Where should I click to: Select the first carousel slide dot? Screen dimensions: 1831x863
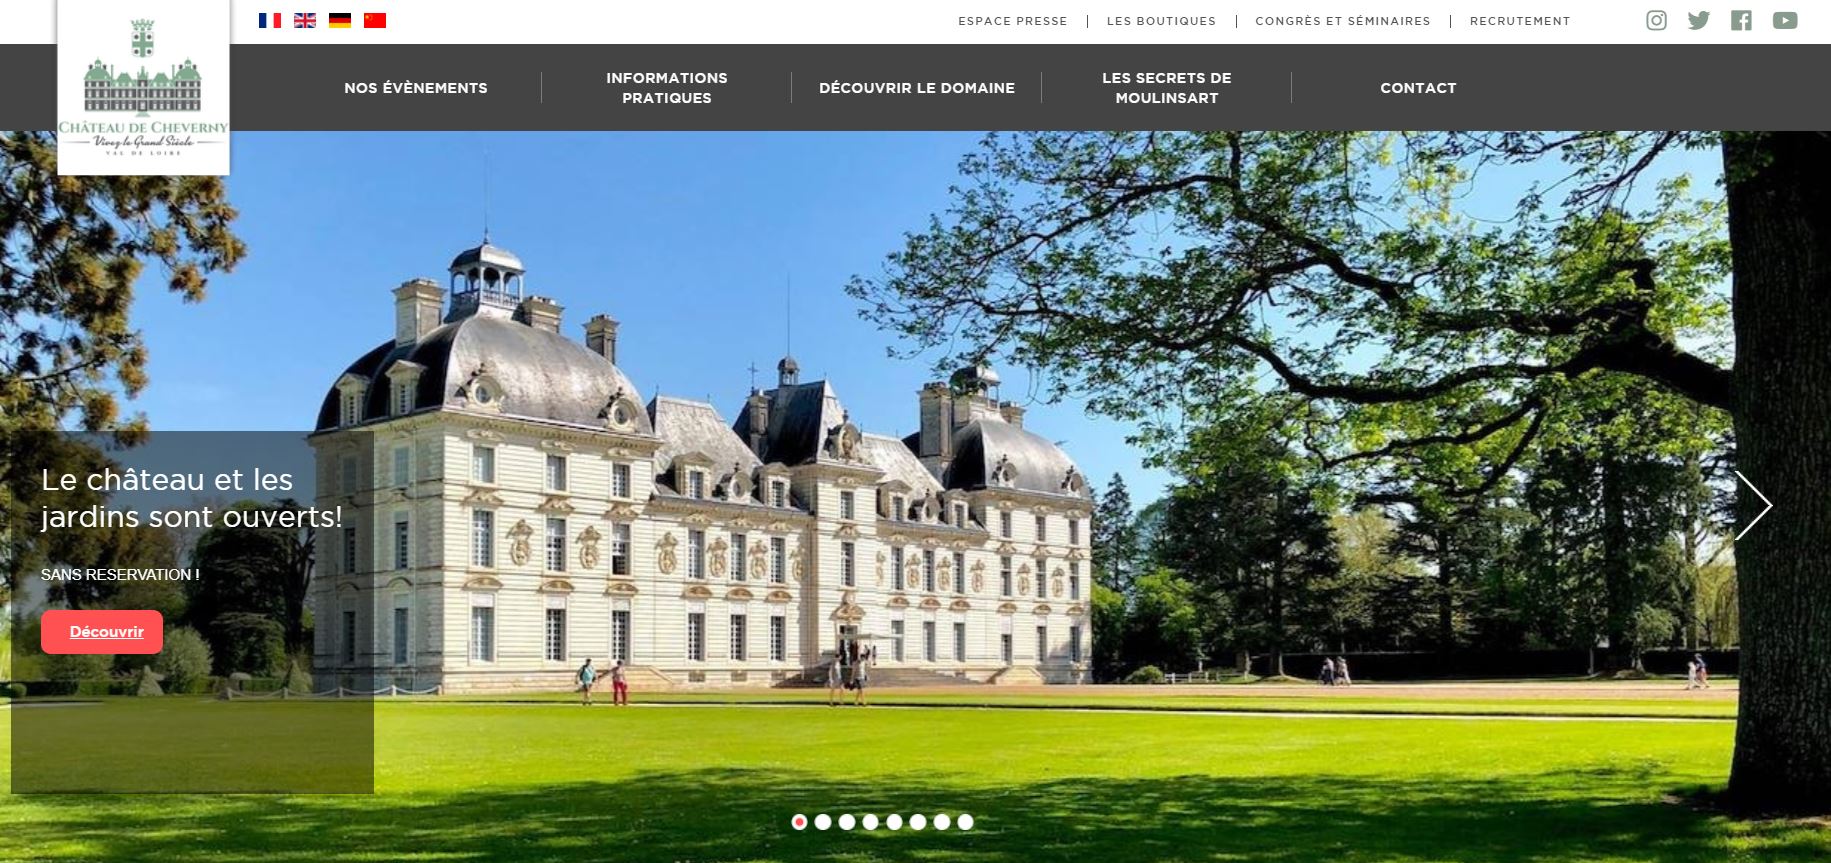[799, 822]
